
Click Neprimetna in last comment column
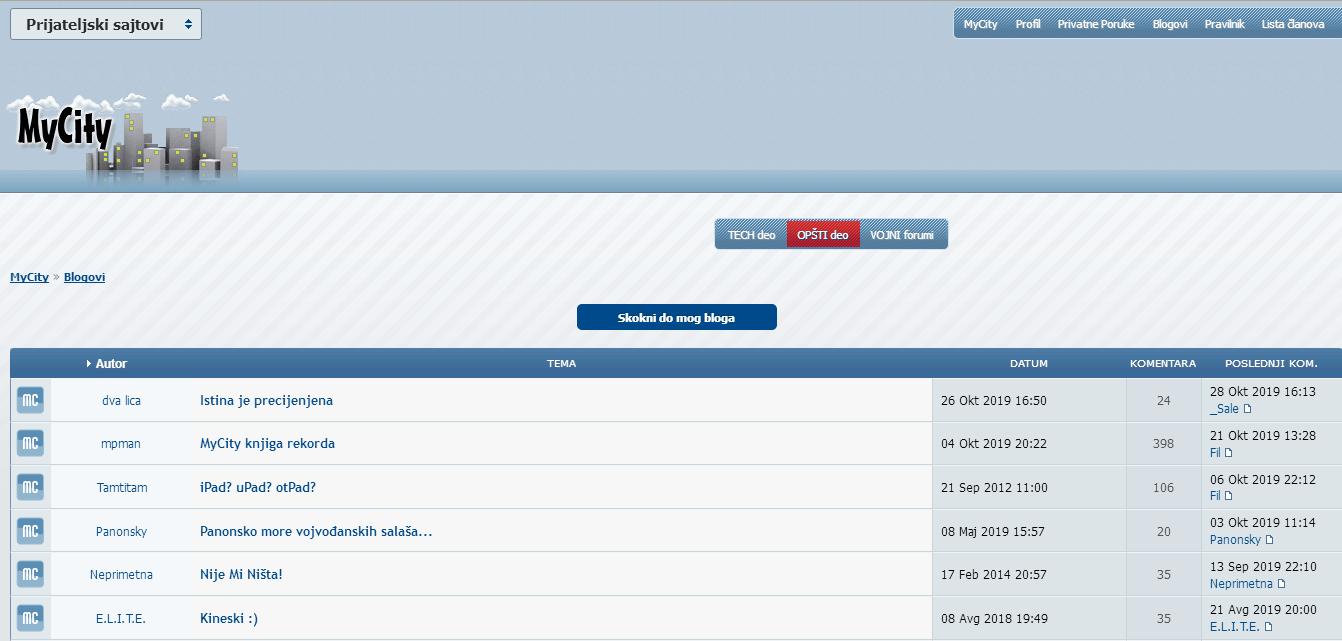coord(1241,583)
